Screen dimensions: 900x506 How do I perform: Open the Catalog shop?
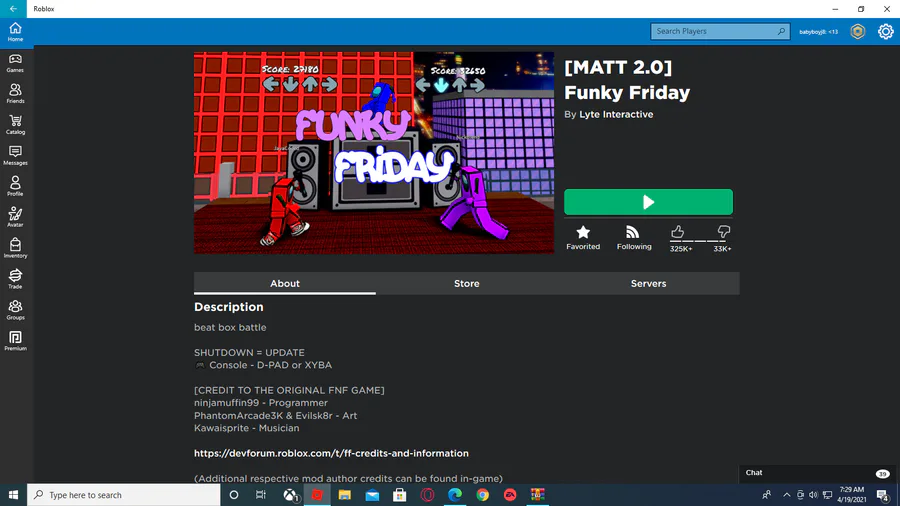point(15,124)
